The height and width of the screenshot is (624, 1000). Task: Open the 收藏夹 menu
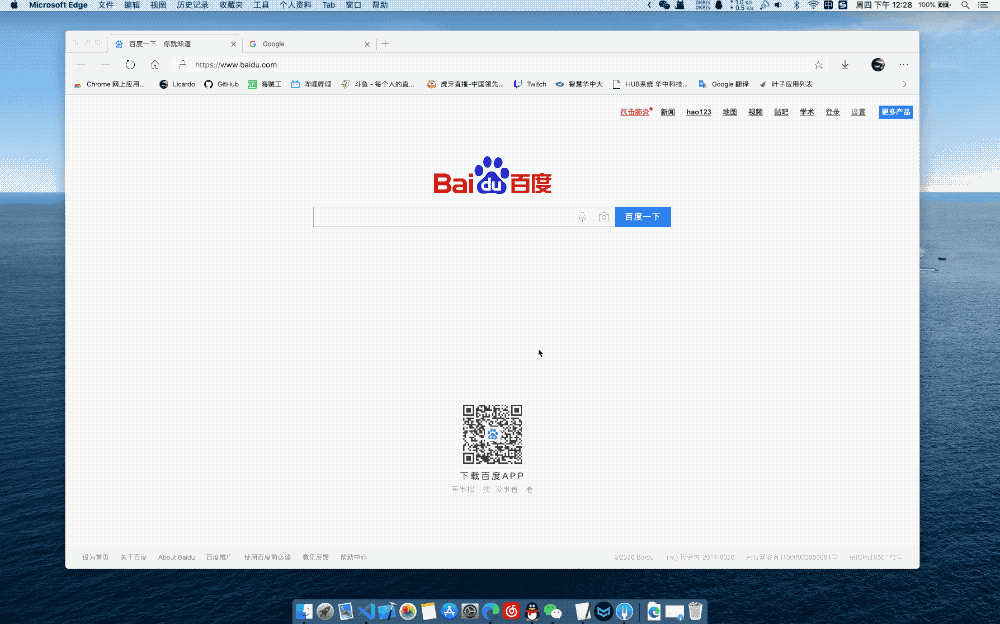point(231,5)
